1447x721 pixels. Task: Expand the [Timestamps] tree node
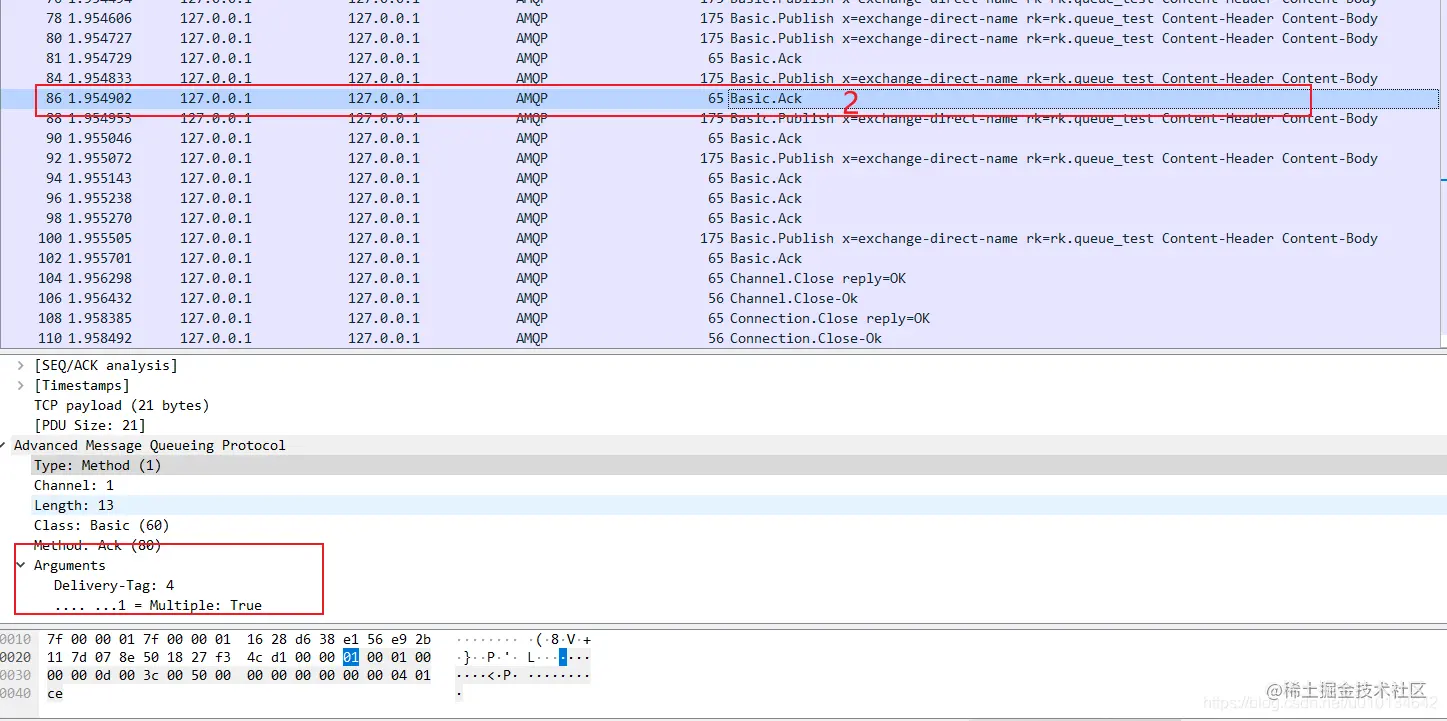20,385
